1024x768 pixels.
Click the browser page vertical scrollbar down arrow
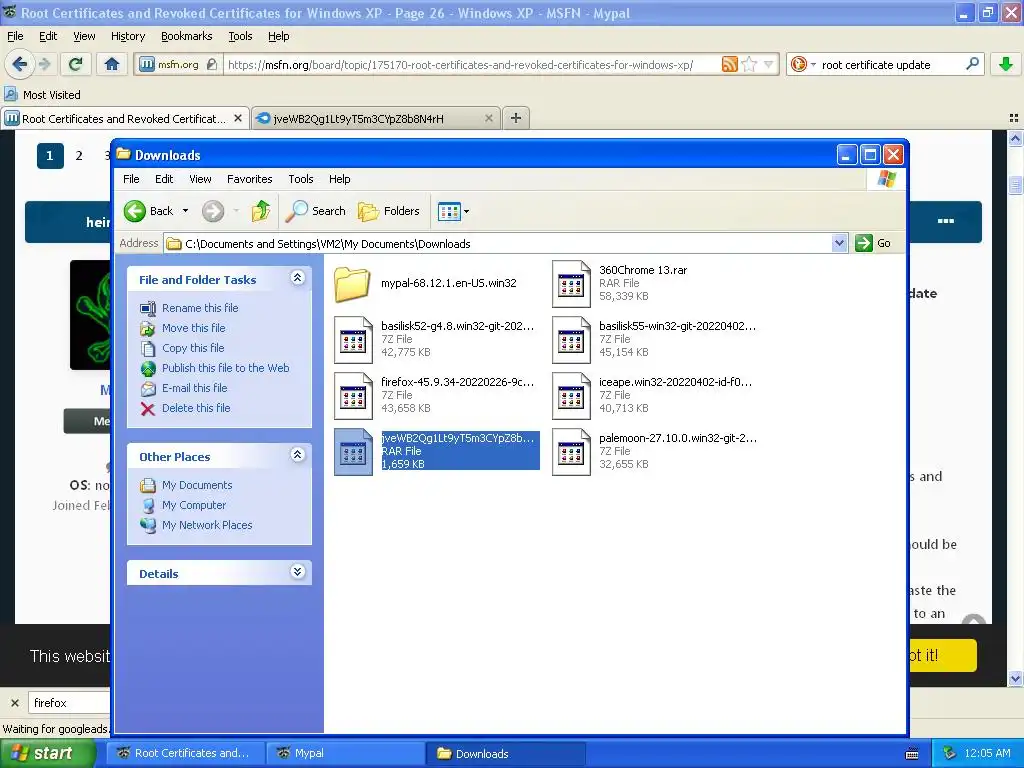click(1015, 679)
